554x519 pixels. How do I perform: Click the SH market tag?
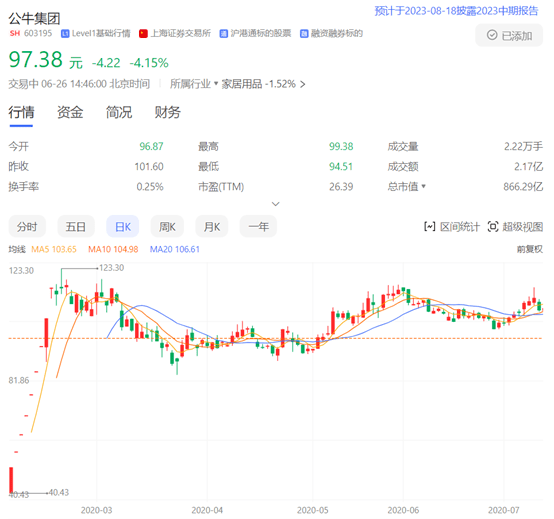click(15, 34)
